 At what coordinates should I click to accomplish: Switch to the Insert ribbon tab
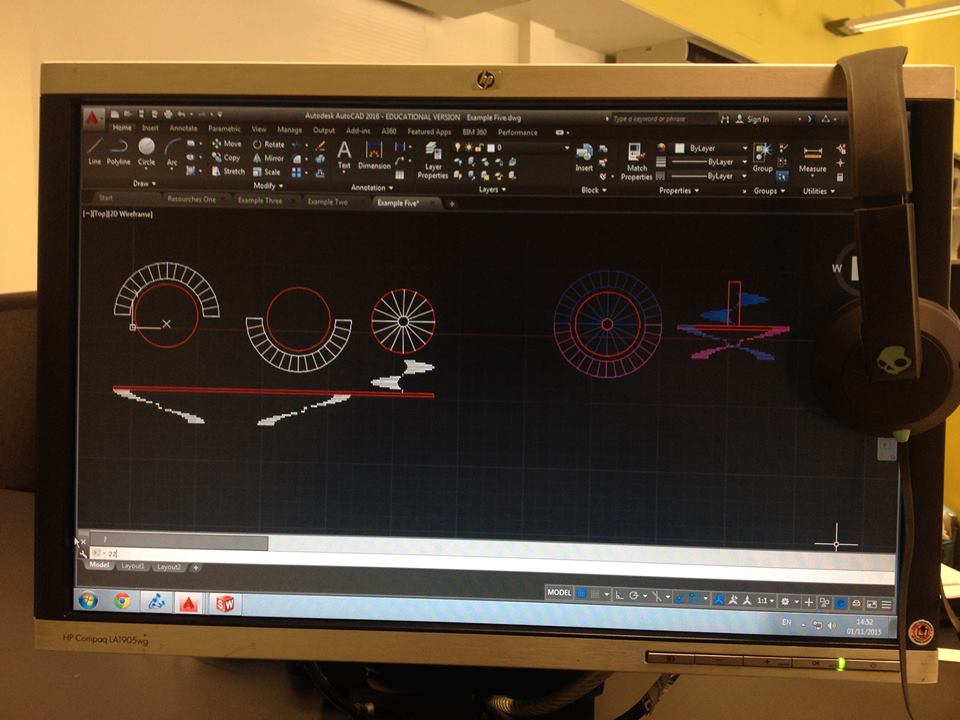[150, 128]
